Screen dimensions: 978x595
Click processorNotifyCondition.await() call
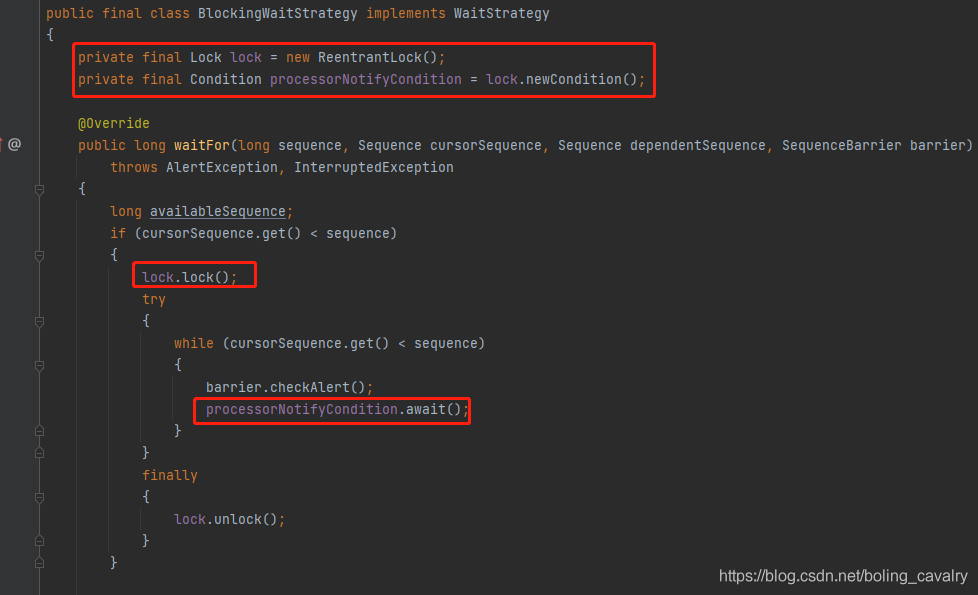coord(333,410)
